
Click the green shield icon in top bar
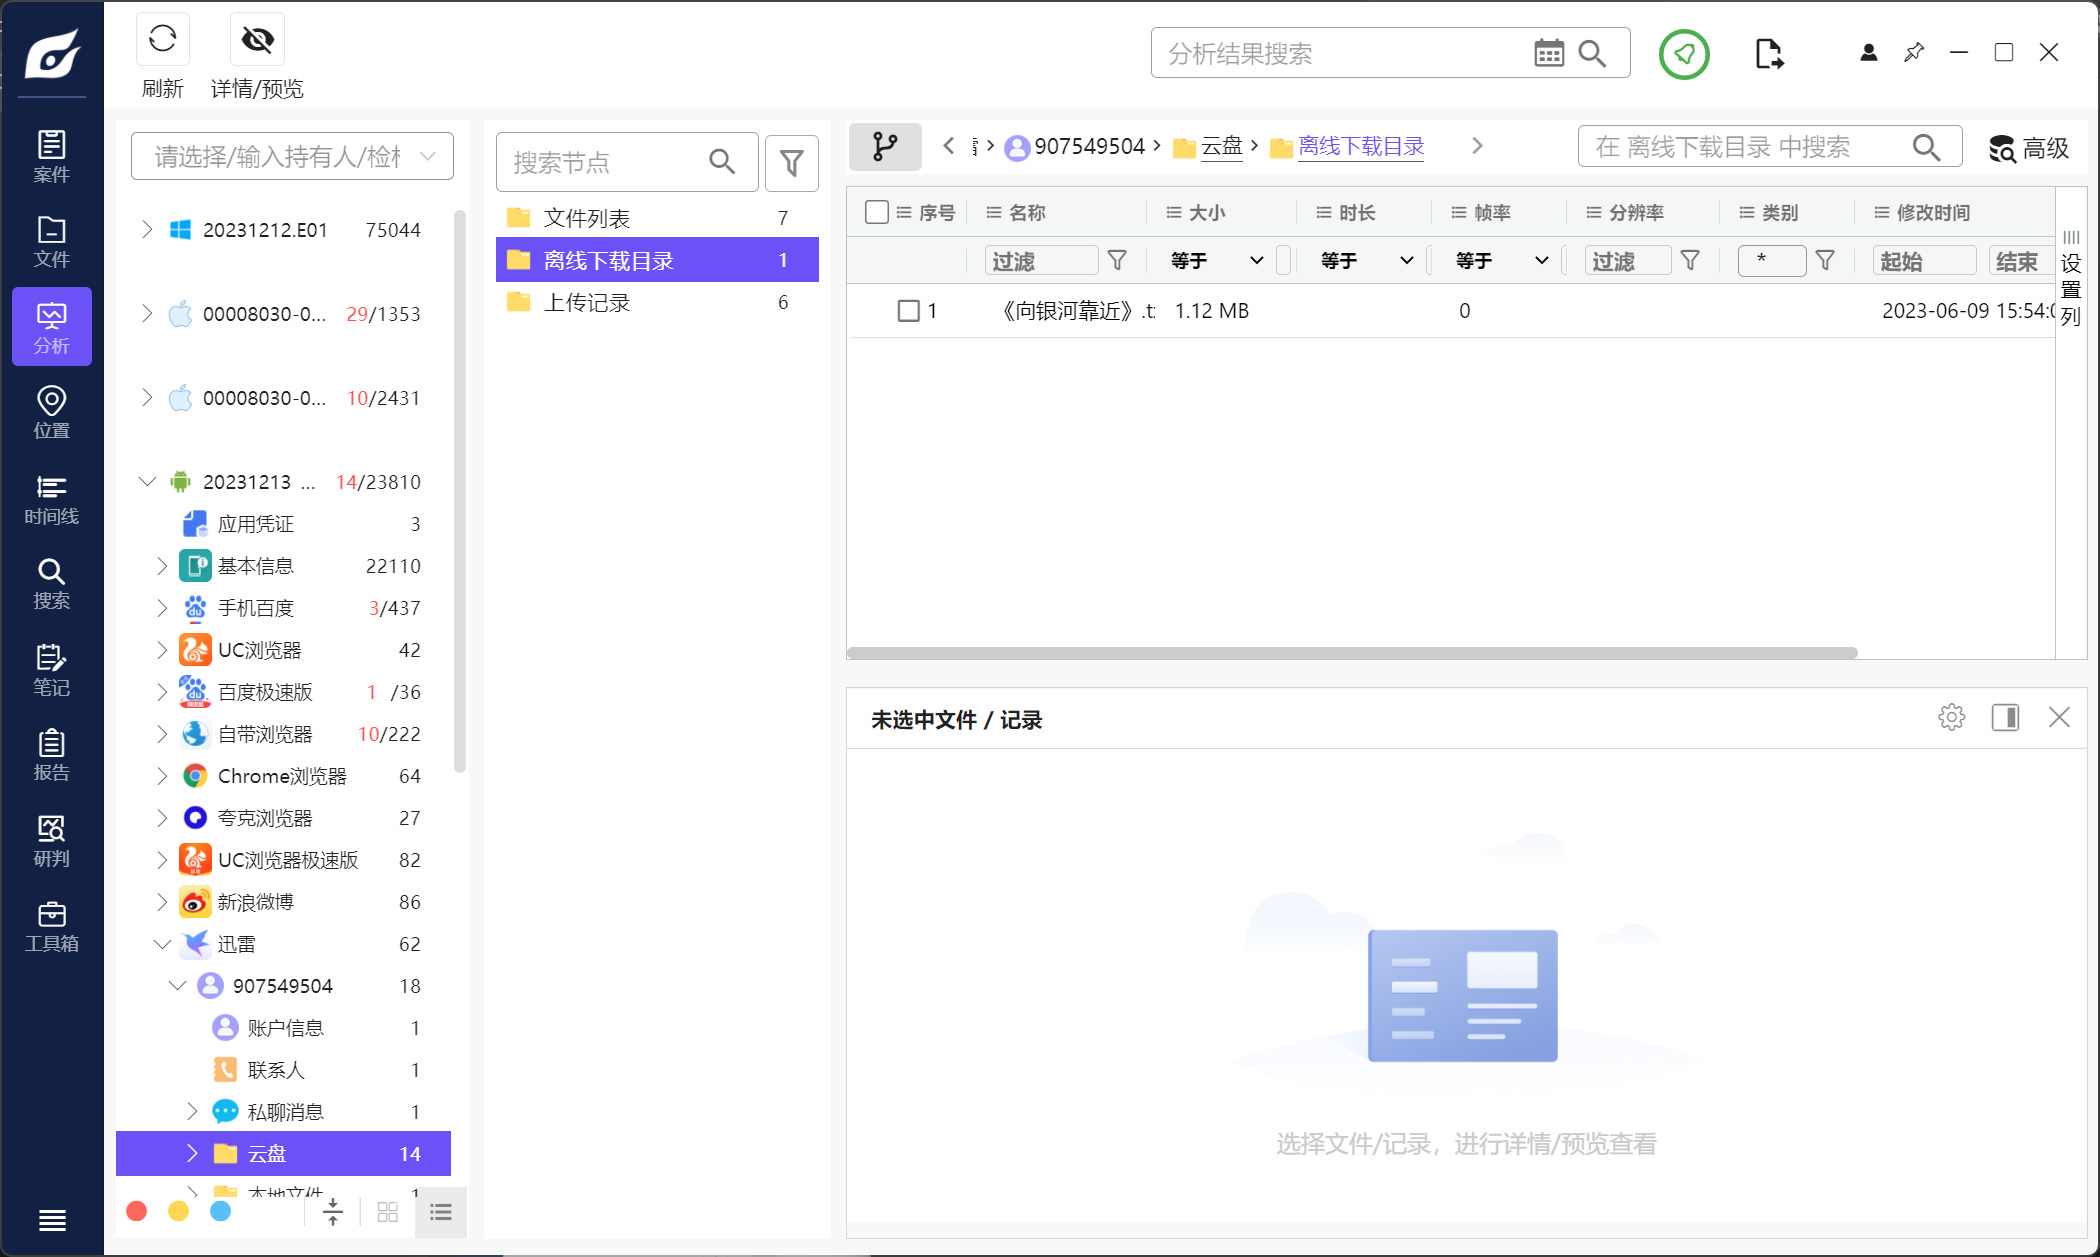[1684, 54]
